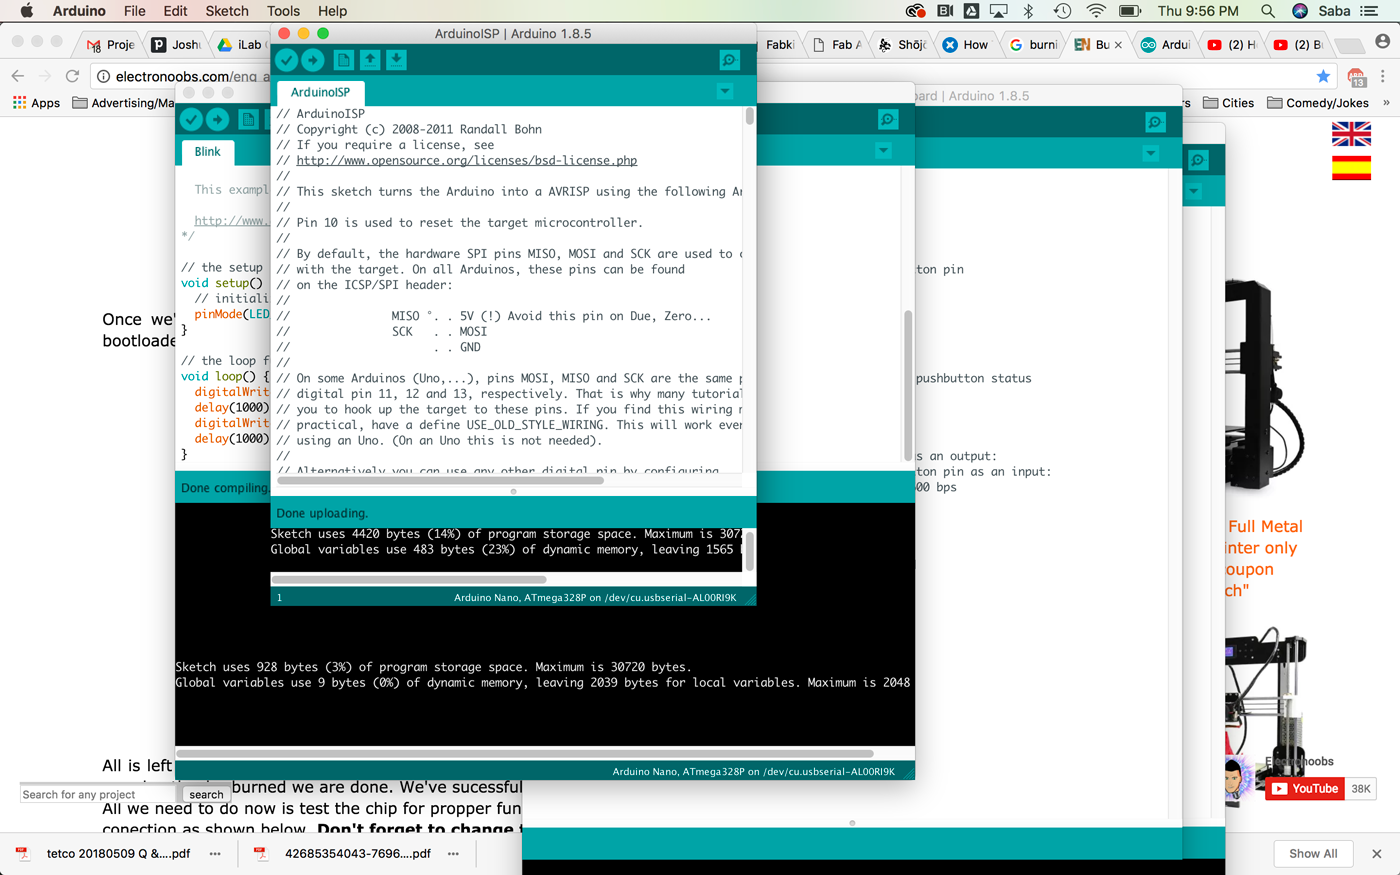This screenshot has width=1400, height=875.
Task: Close the Chrome downloads bar
Action: pyautogui.click(x=1377, y=854)
